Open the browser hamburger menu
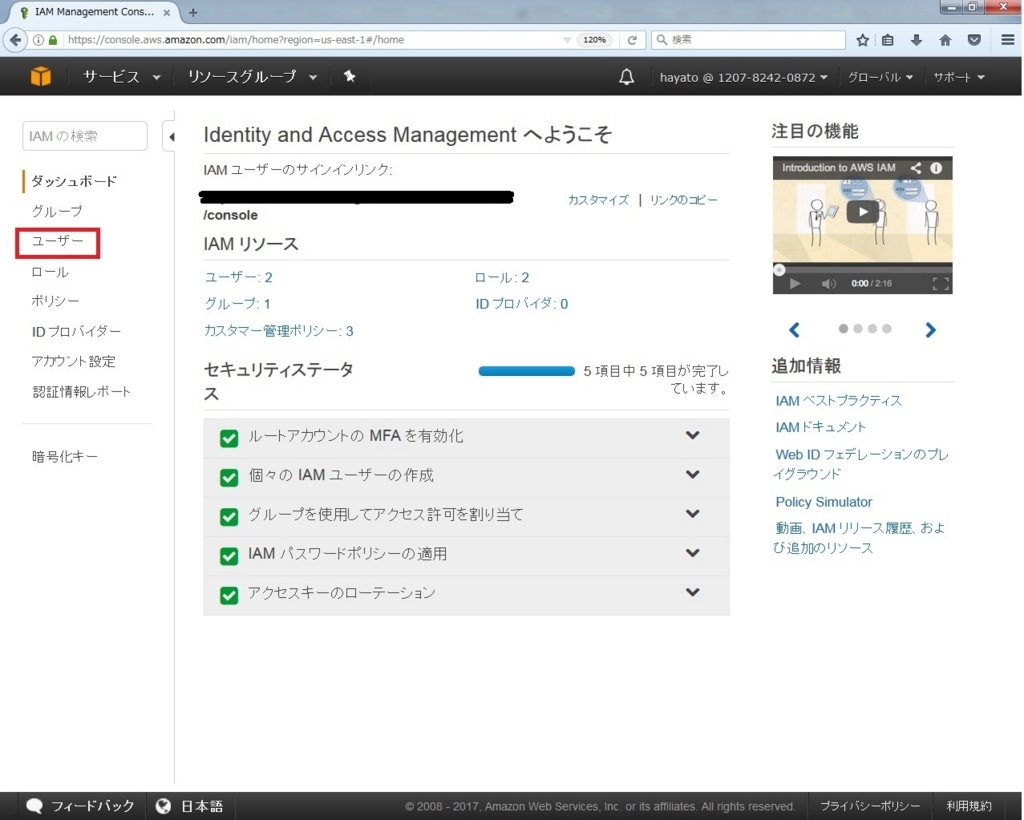The image size is (1024, 820). click(x=1008, y=40)
